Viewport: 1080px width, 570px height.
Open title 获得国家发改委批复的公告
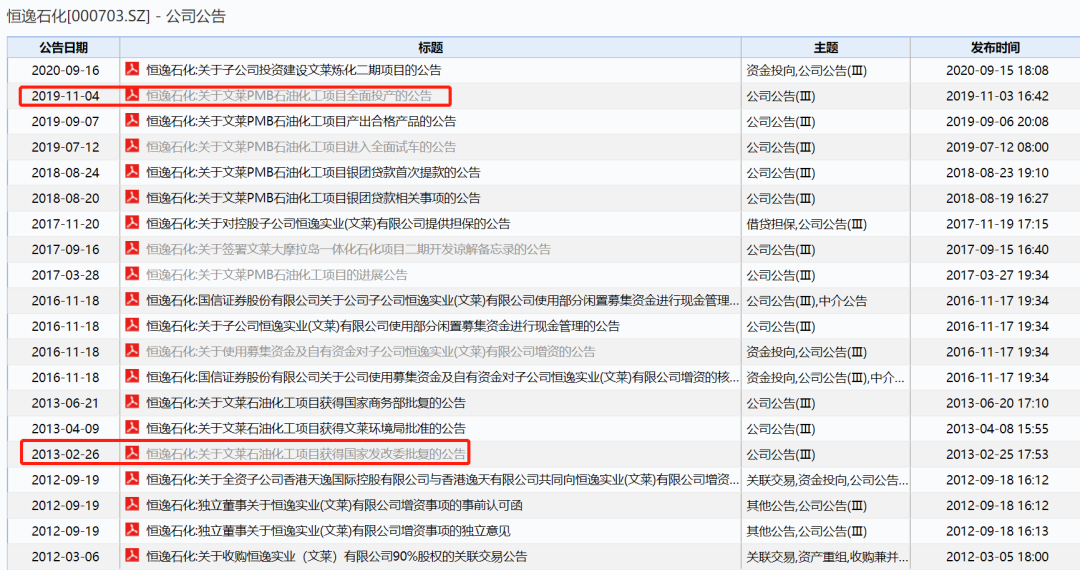click(x=306, y=454)
